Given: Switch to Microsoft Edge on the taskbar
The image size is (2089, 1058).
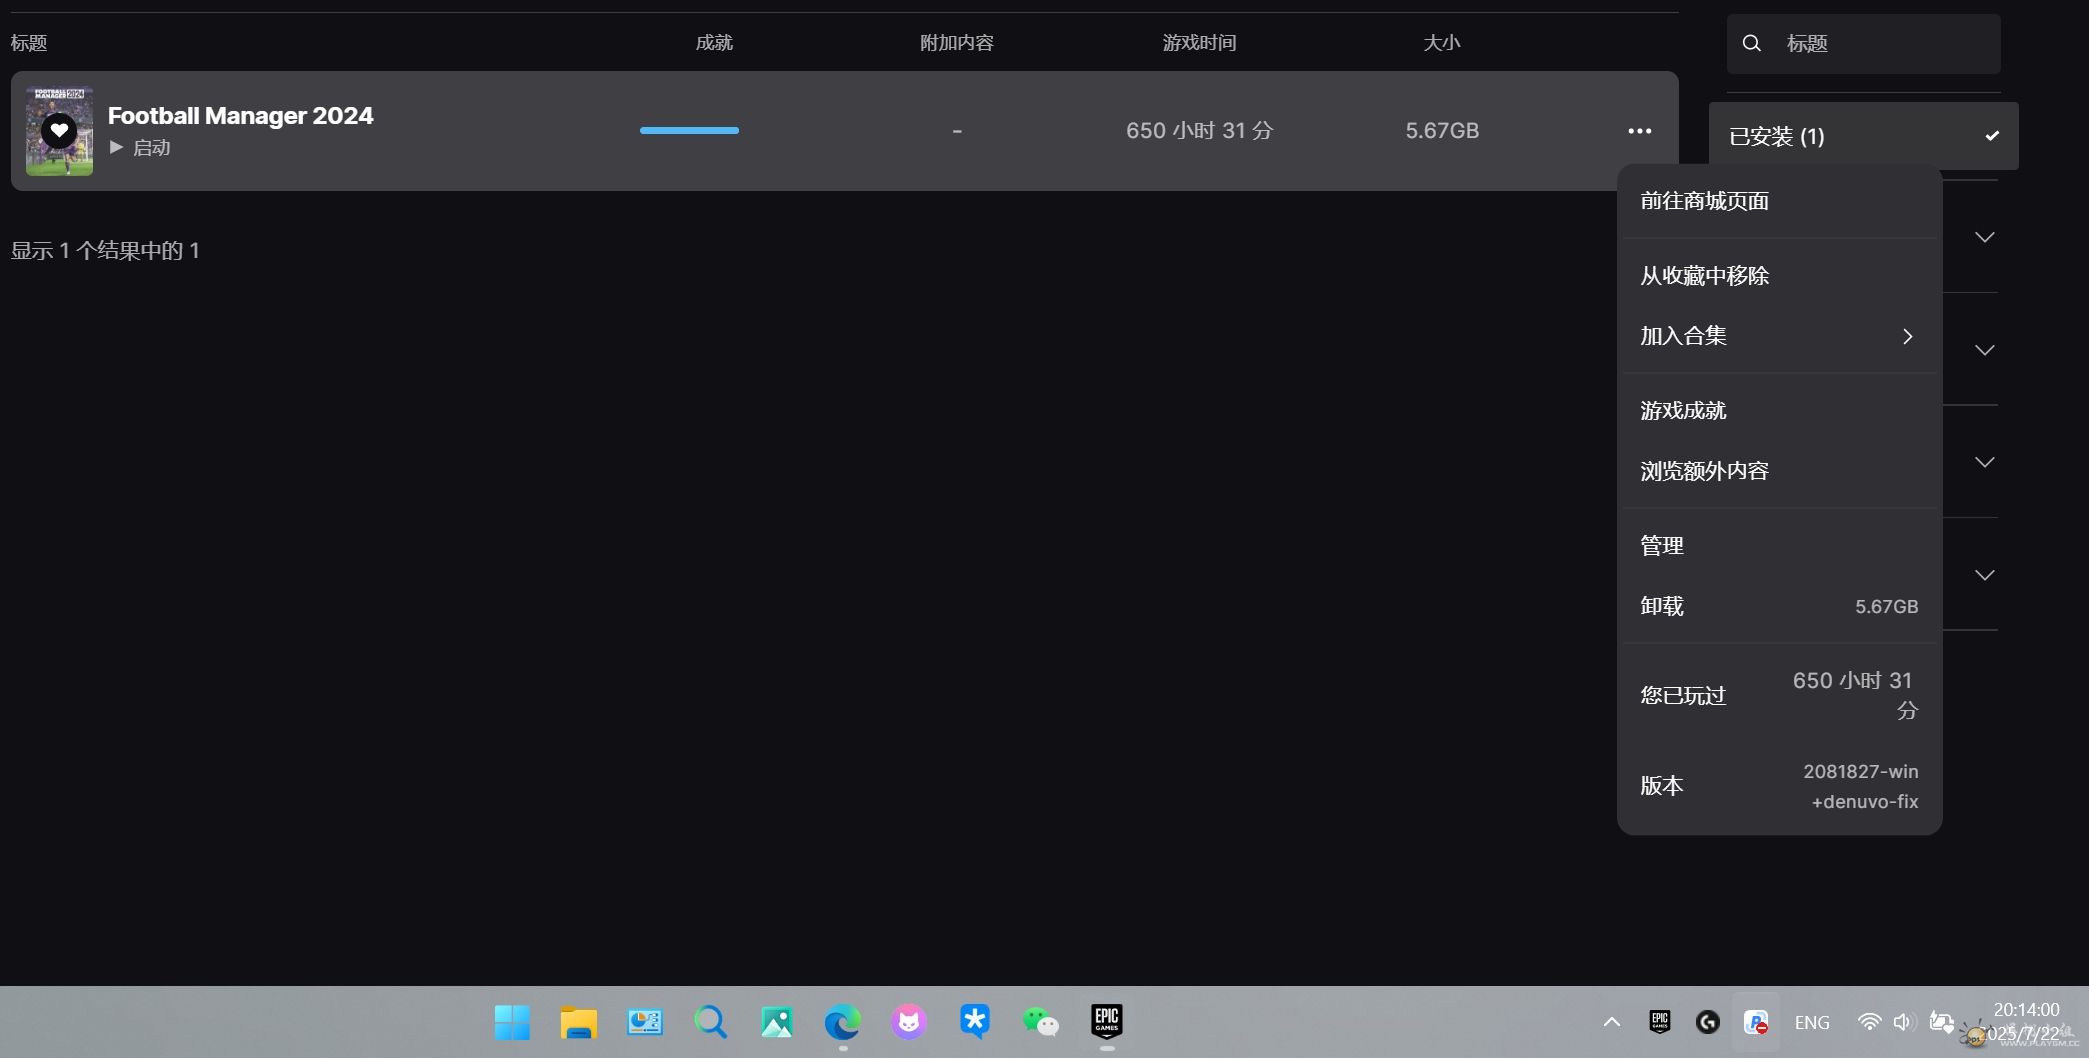Looking at the screenshot, I should click(x=842, y=1022).
